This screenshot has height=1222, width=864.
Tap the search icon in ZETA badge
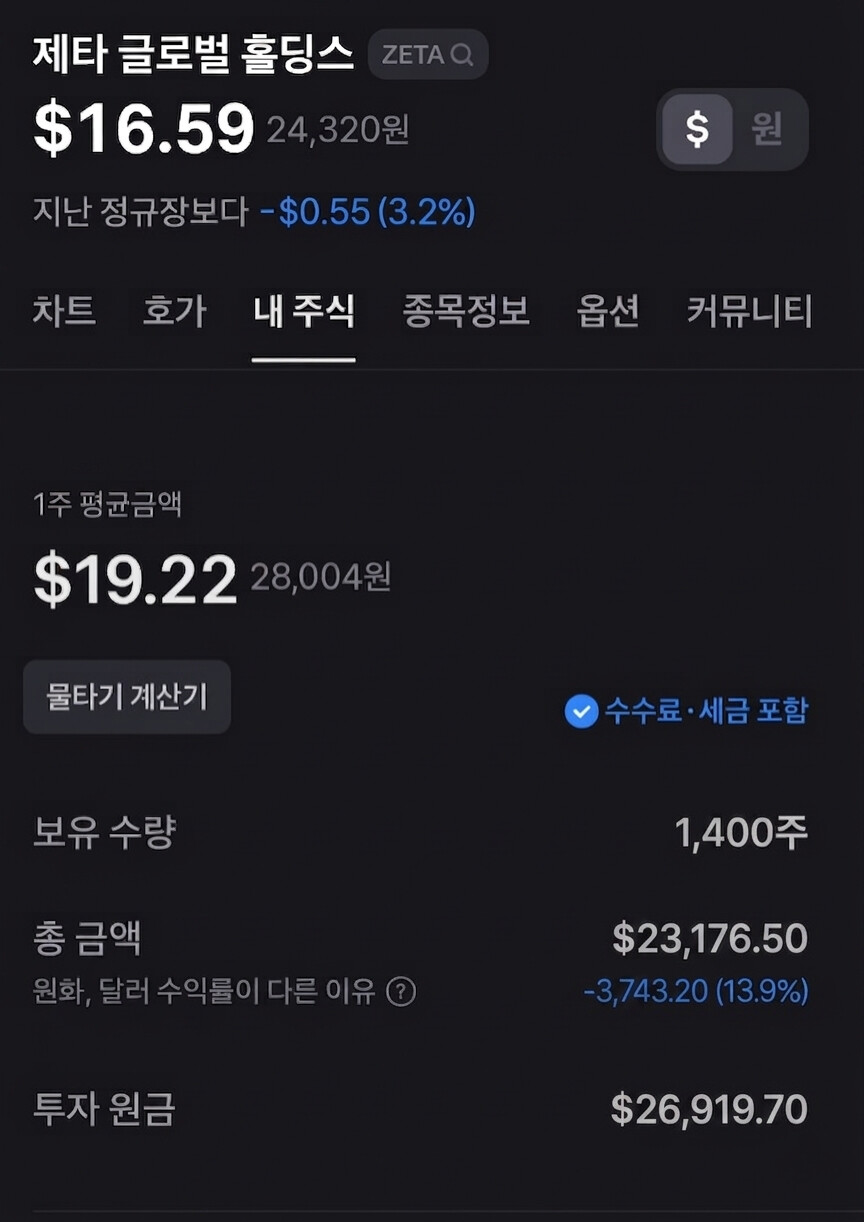[x=461, y=55]
